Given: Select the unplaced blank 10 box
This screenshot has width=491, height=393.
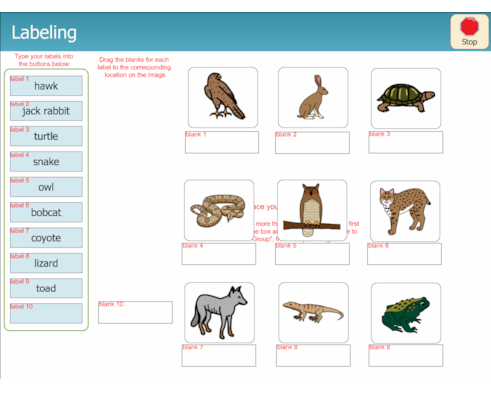Looking at the screenshot, I should coord(135,312).
